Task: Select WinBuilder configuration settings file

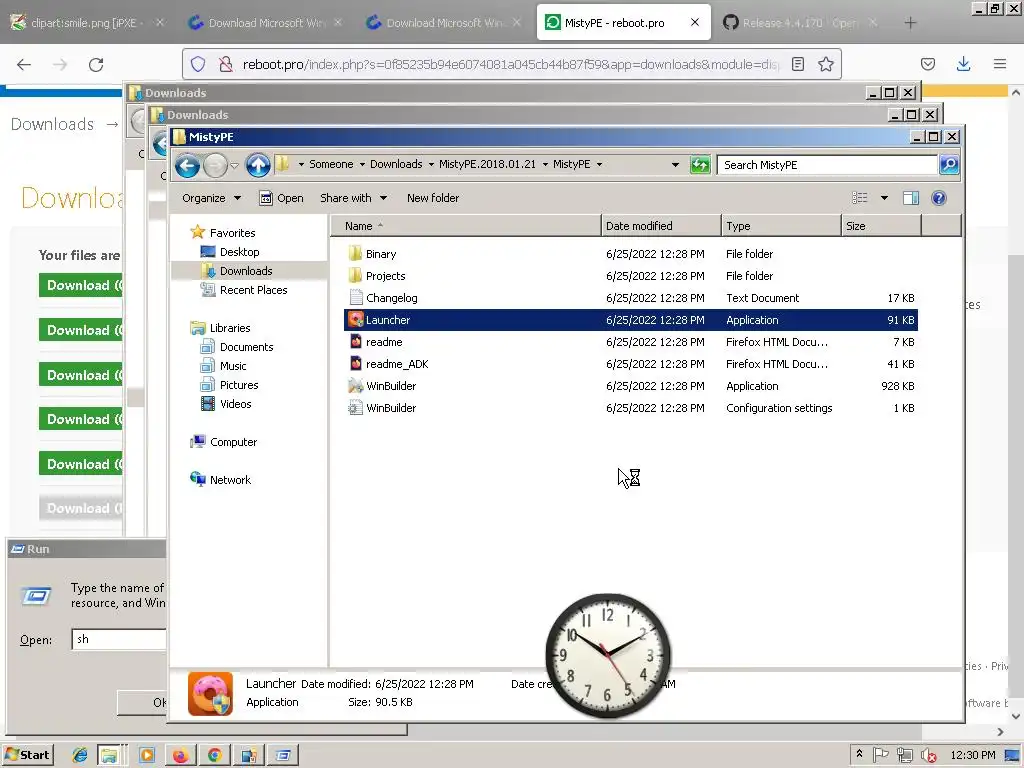Action: click(x=631, y=408)
